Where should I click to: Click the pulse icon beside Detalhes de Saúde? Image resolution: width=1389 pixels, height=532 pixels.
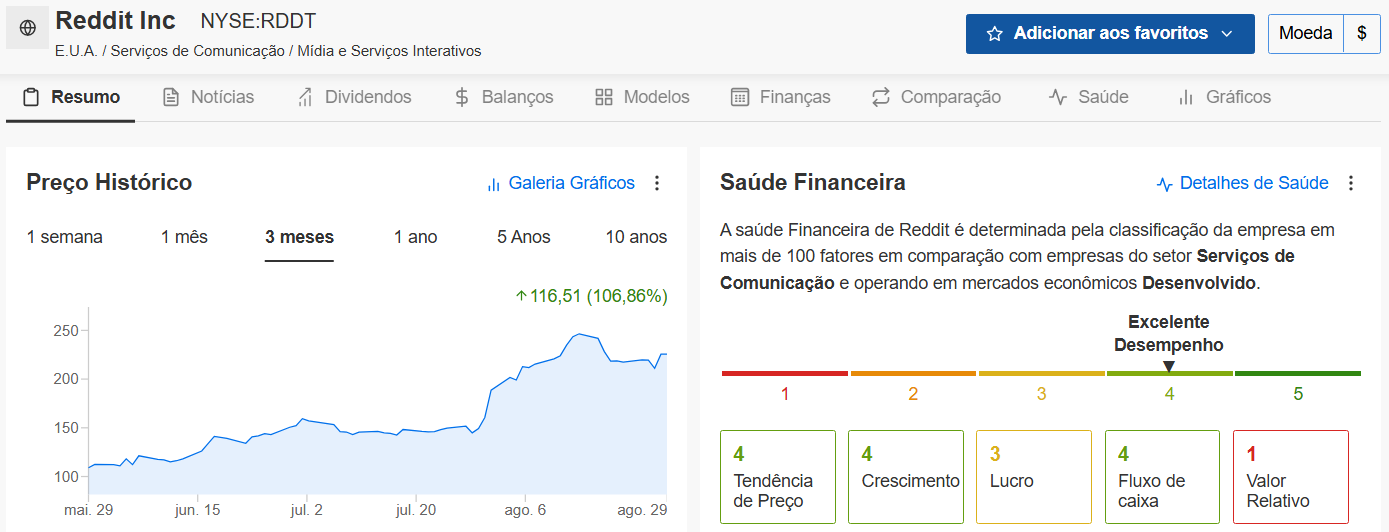(1164, 184)
